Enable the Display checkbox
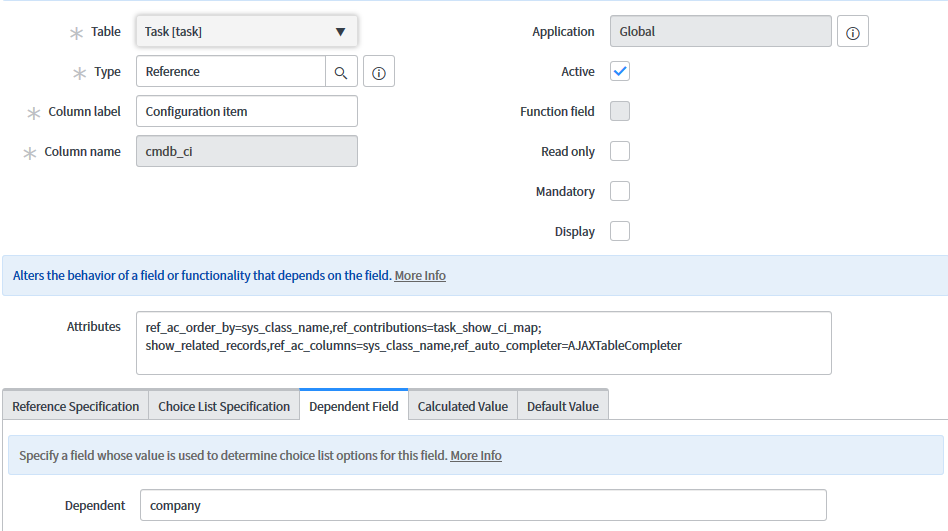Screen dimensions: 948x531 click(620, 231)
